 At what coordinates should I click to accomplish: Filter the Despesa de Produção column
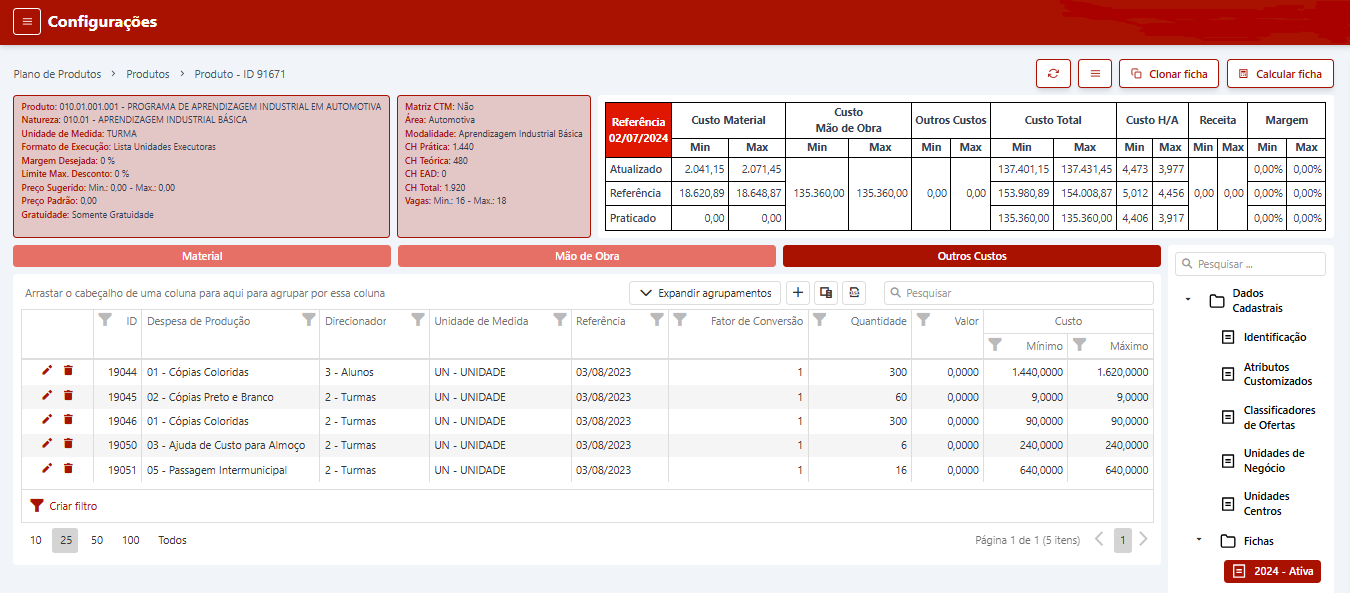309,320
